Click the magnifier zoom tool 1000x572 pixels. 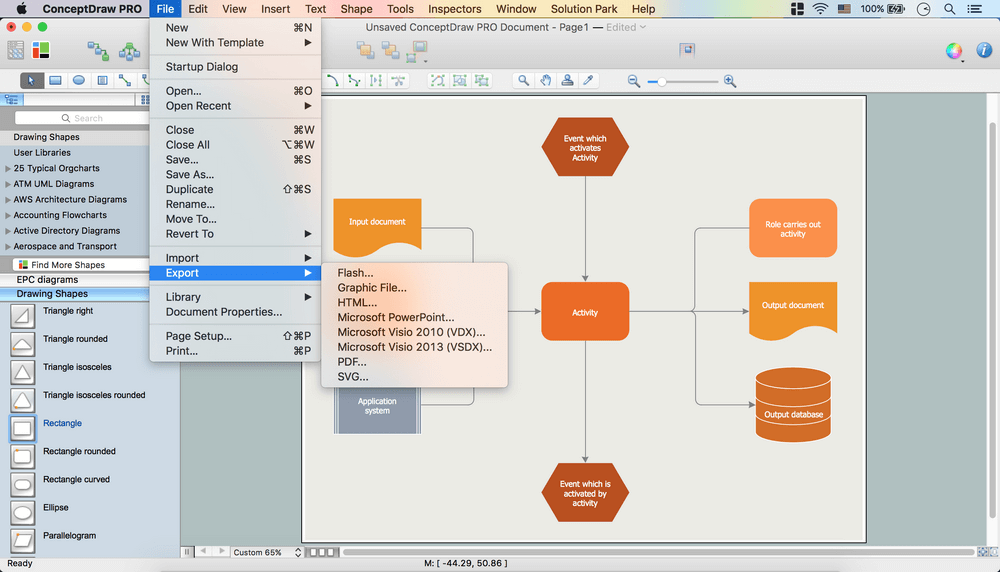point(523,81)
